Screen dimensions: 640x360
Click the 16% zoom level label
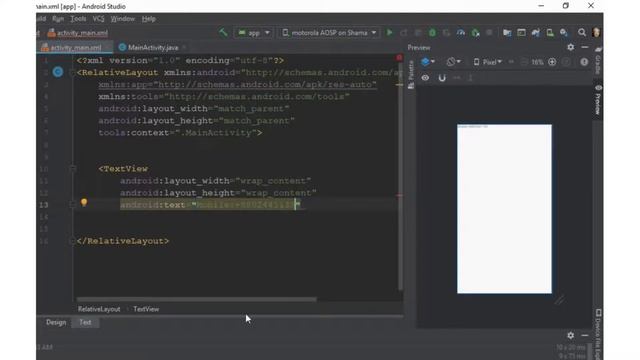[x=537, y=62]
